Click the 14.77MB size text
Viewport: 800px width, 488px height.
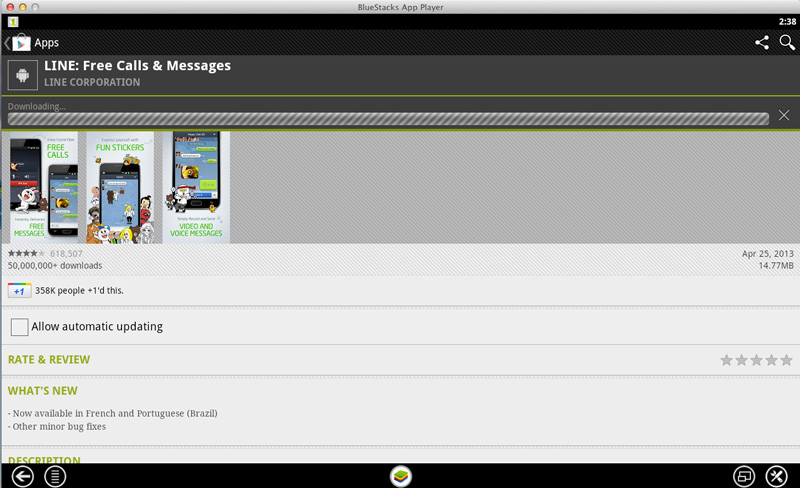coord(776,265)
